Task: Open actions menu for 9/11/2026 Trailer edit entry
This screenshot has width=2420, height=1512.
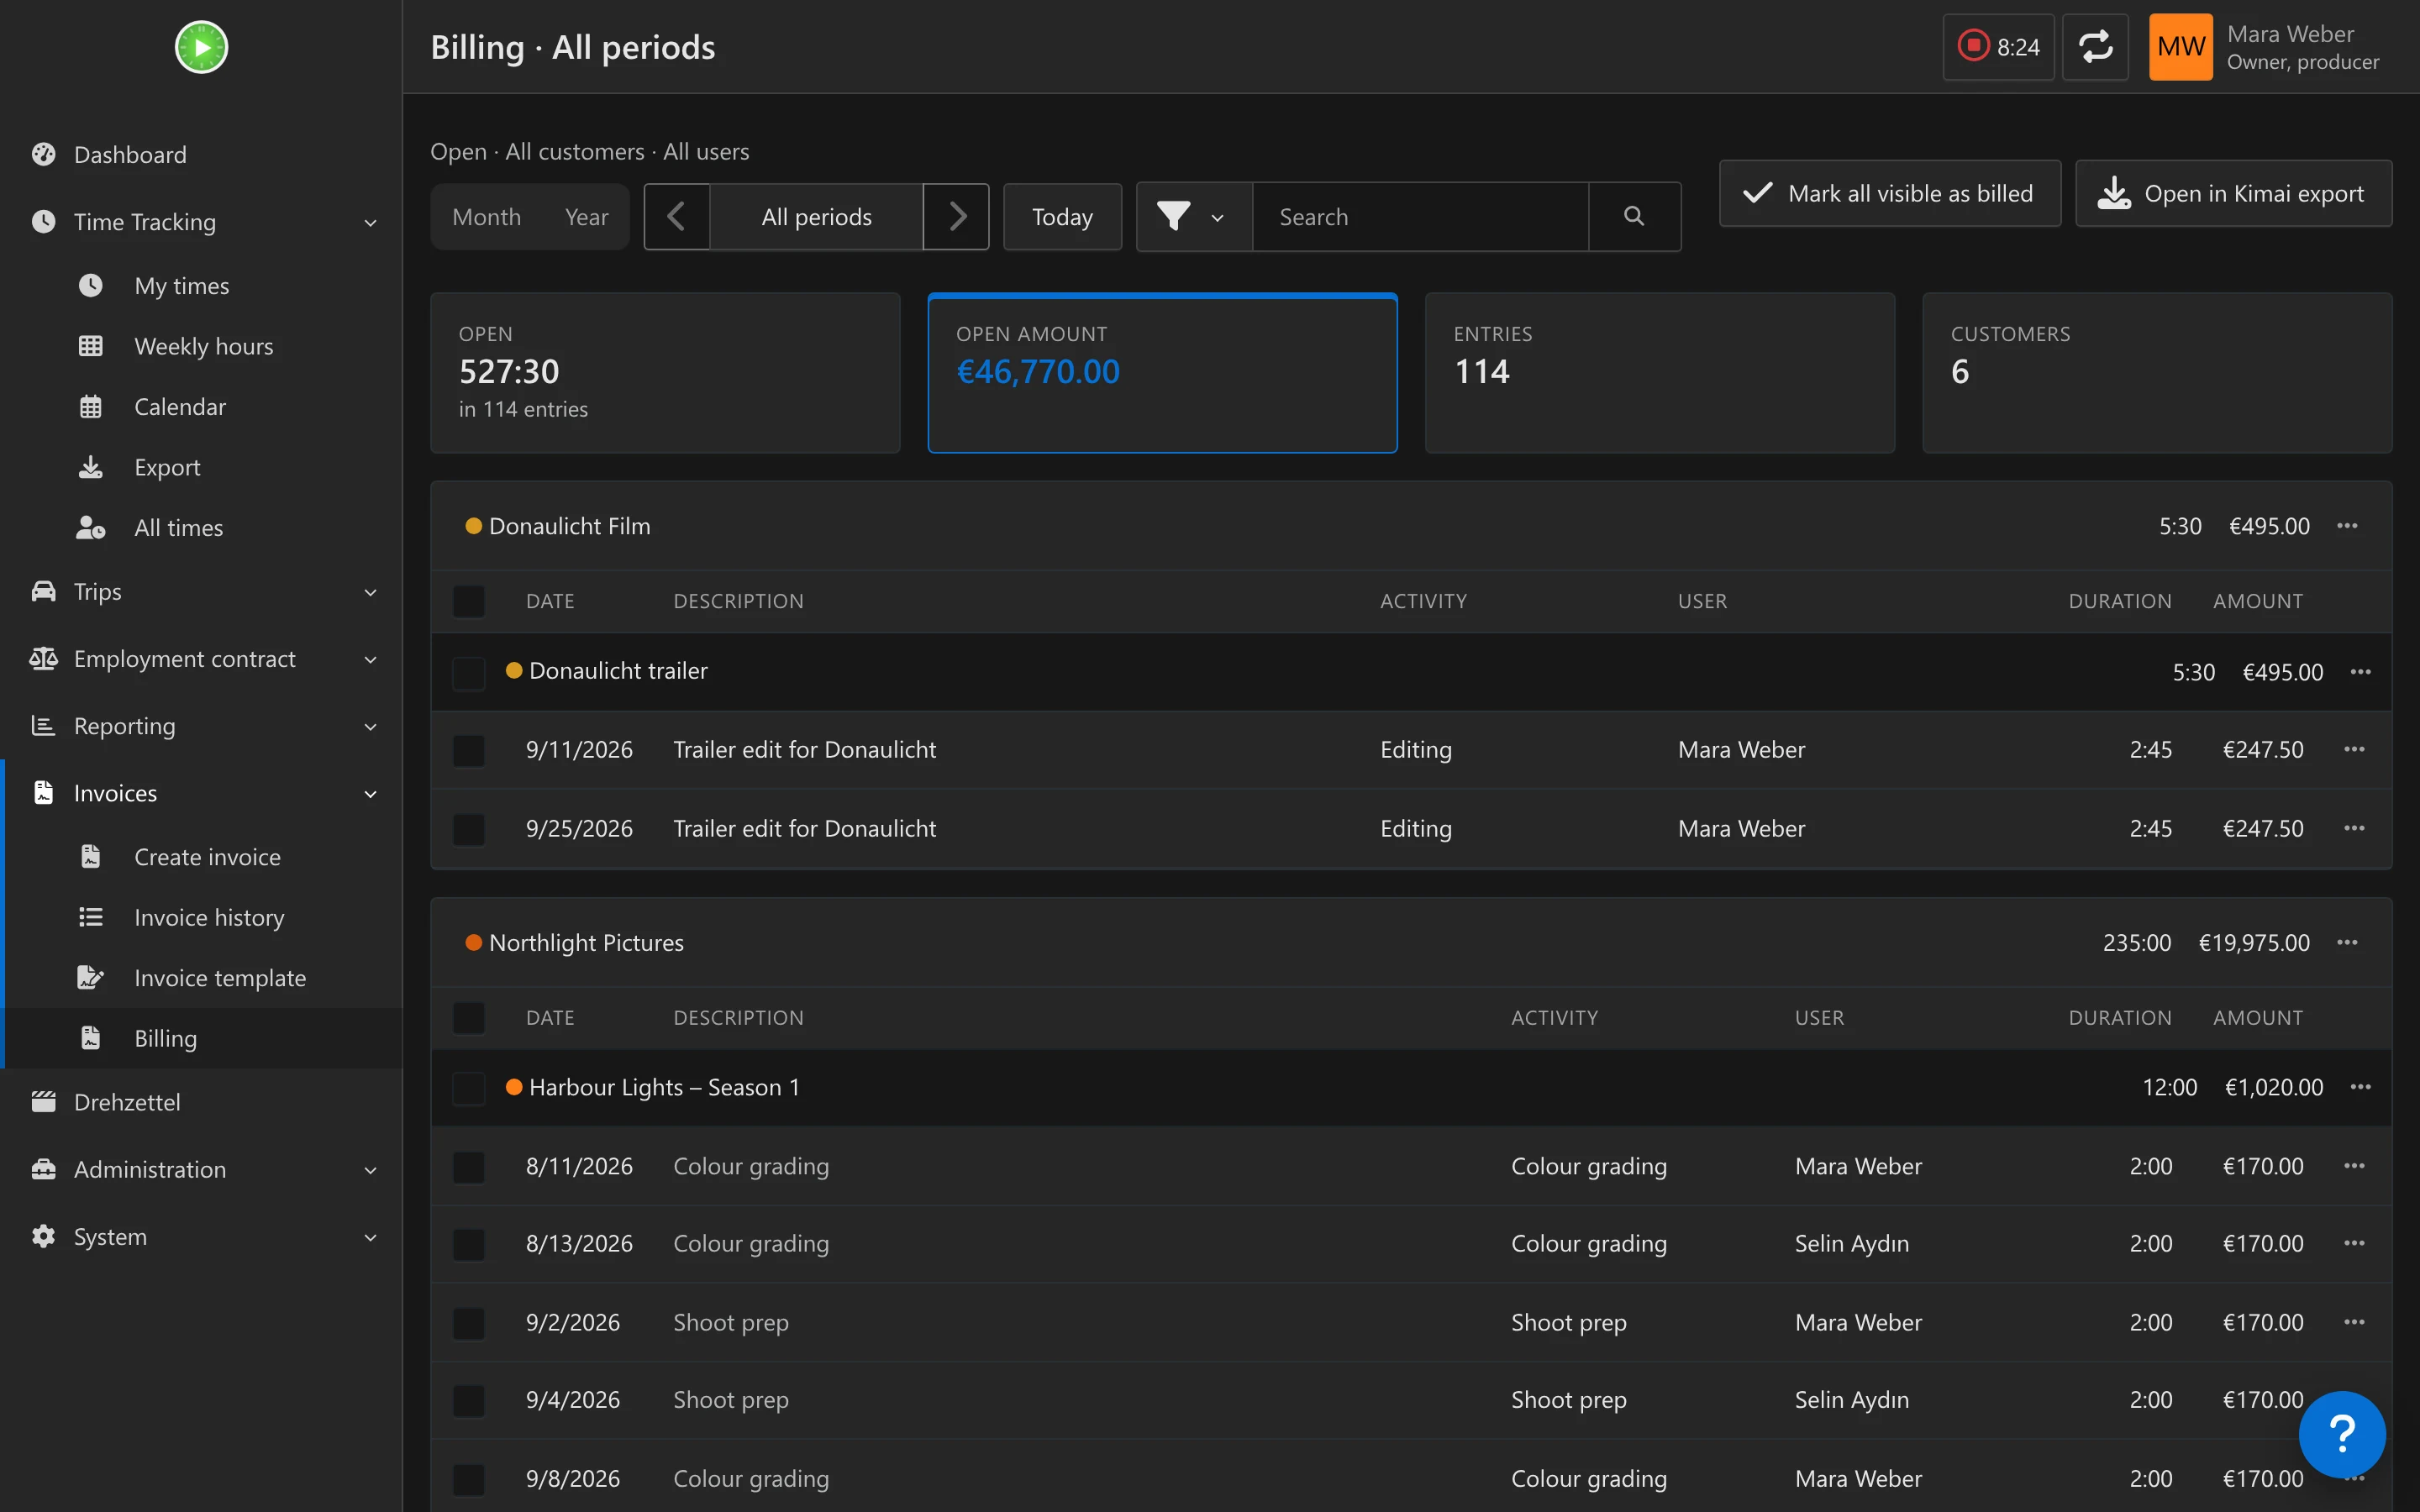Action: tap(2354, 749)
